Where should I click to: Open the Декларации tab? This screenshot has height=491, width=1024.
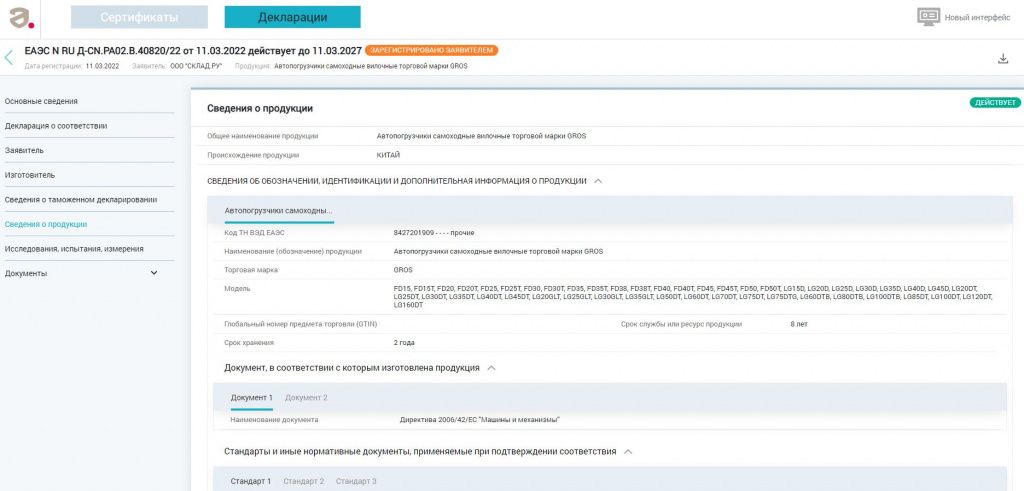tap(292, 17)
